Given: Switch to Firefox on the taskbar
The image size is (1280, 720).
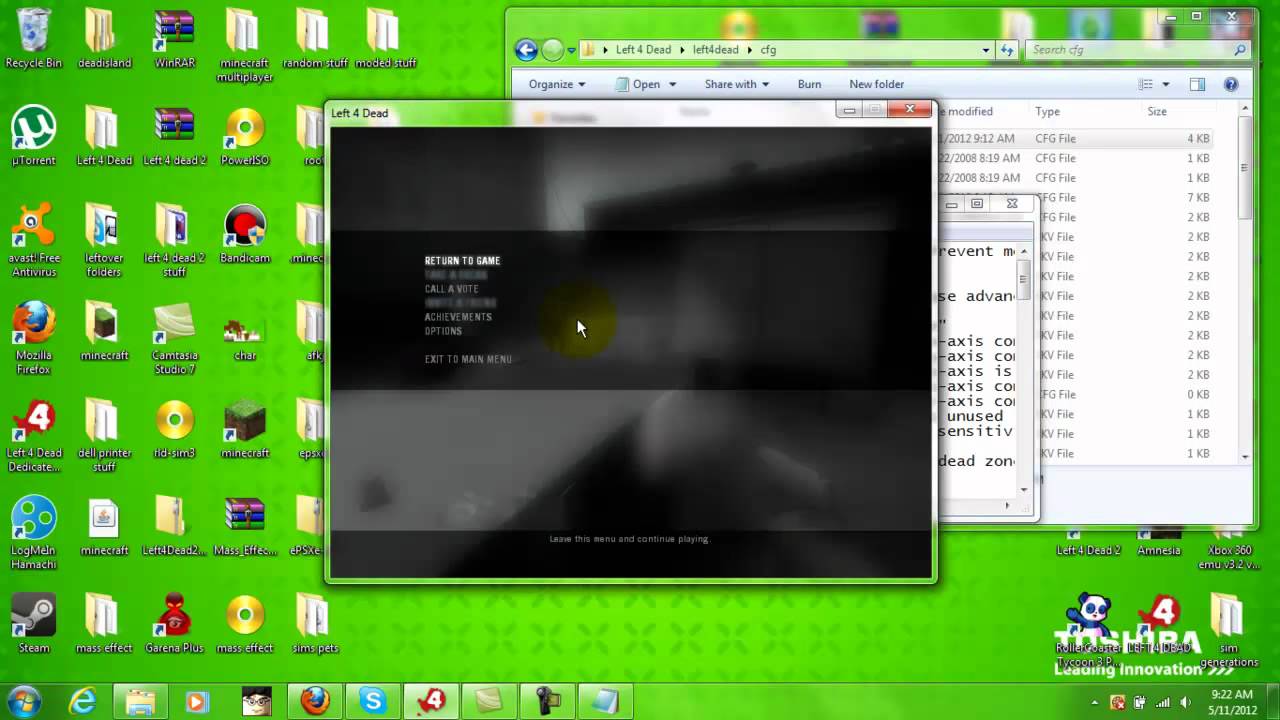Looking at the screenshot, I should (x=315, y=702).
